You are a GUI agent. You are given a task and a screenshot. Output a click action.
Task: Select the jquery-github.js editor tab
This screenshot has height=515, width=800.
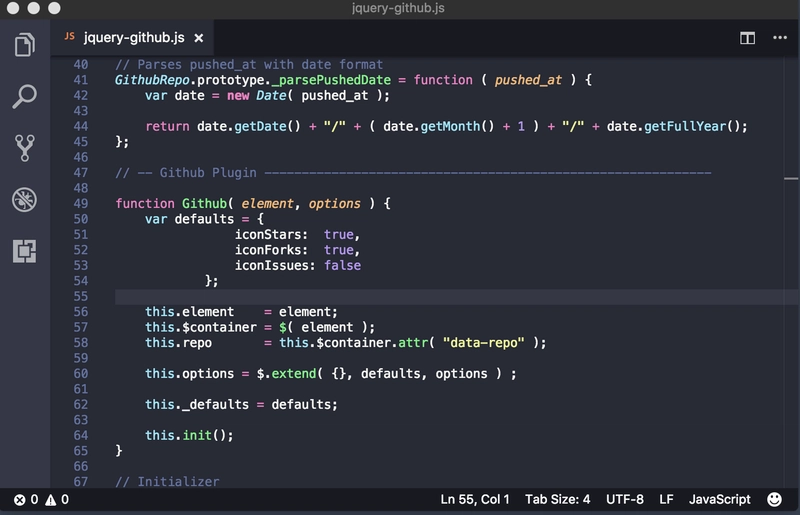[x=132, y=38]
